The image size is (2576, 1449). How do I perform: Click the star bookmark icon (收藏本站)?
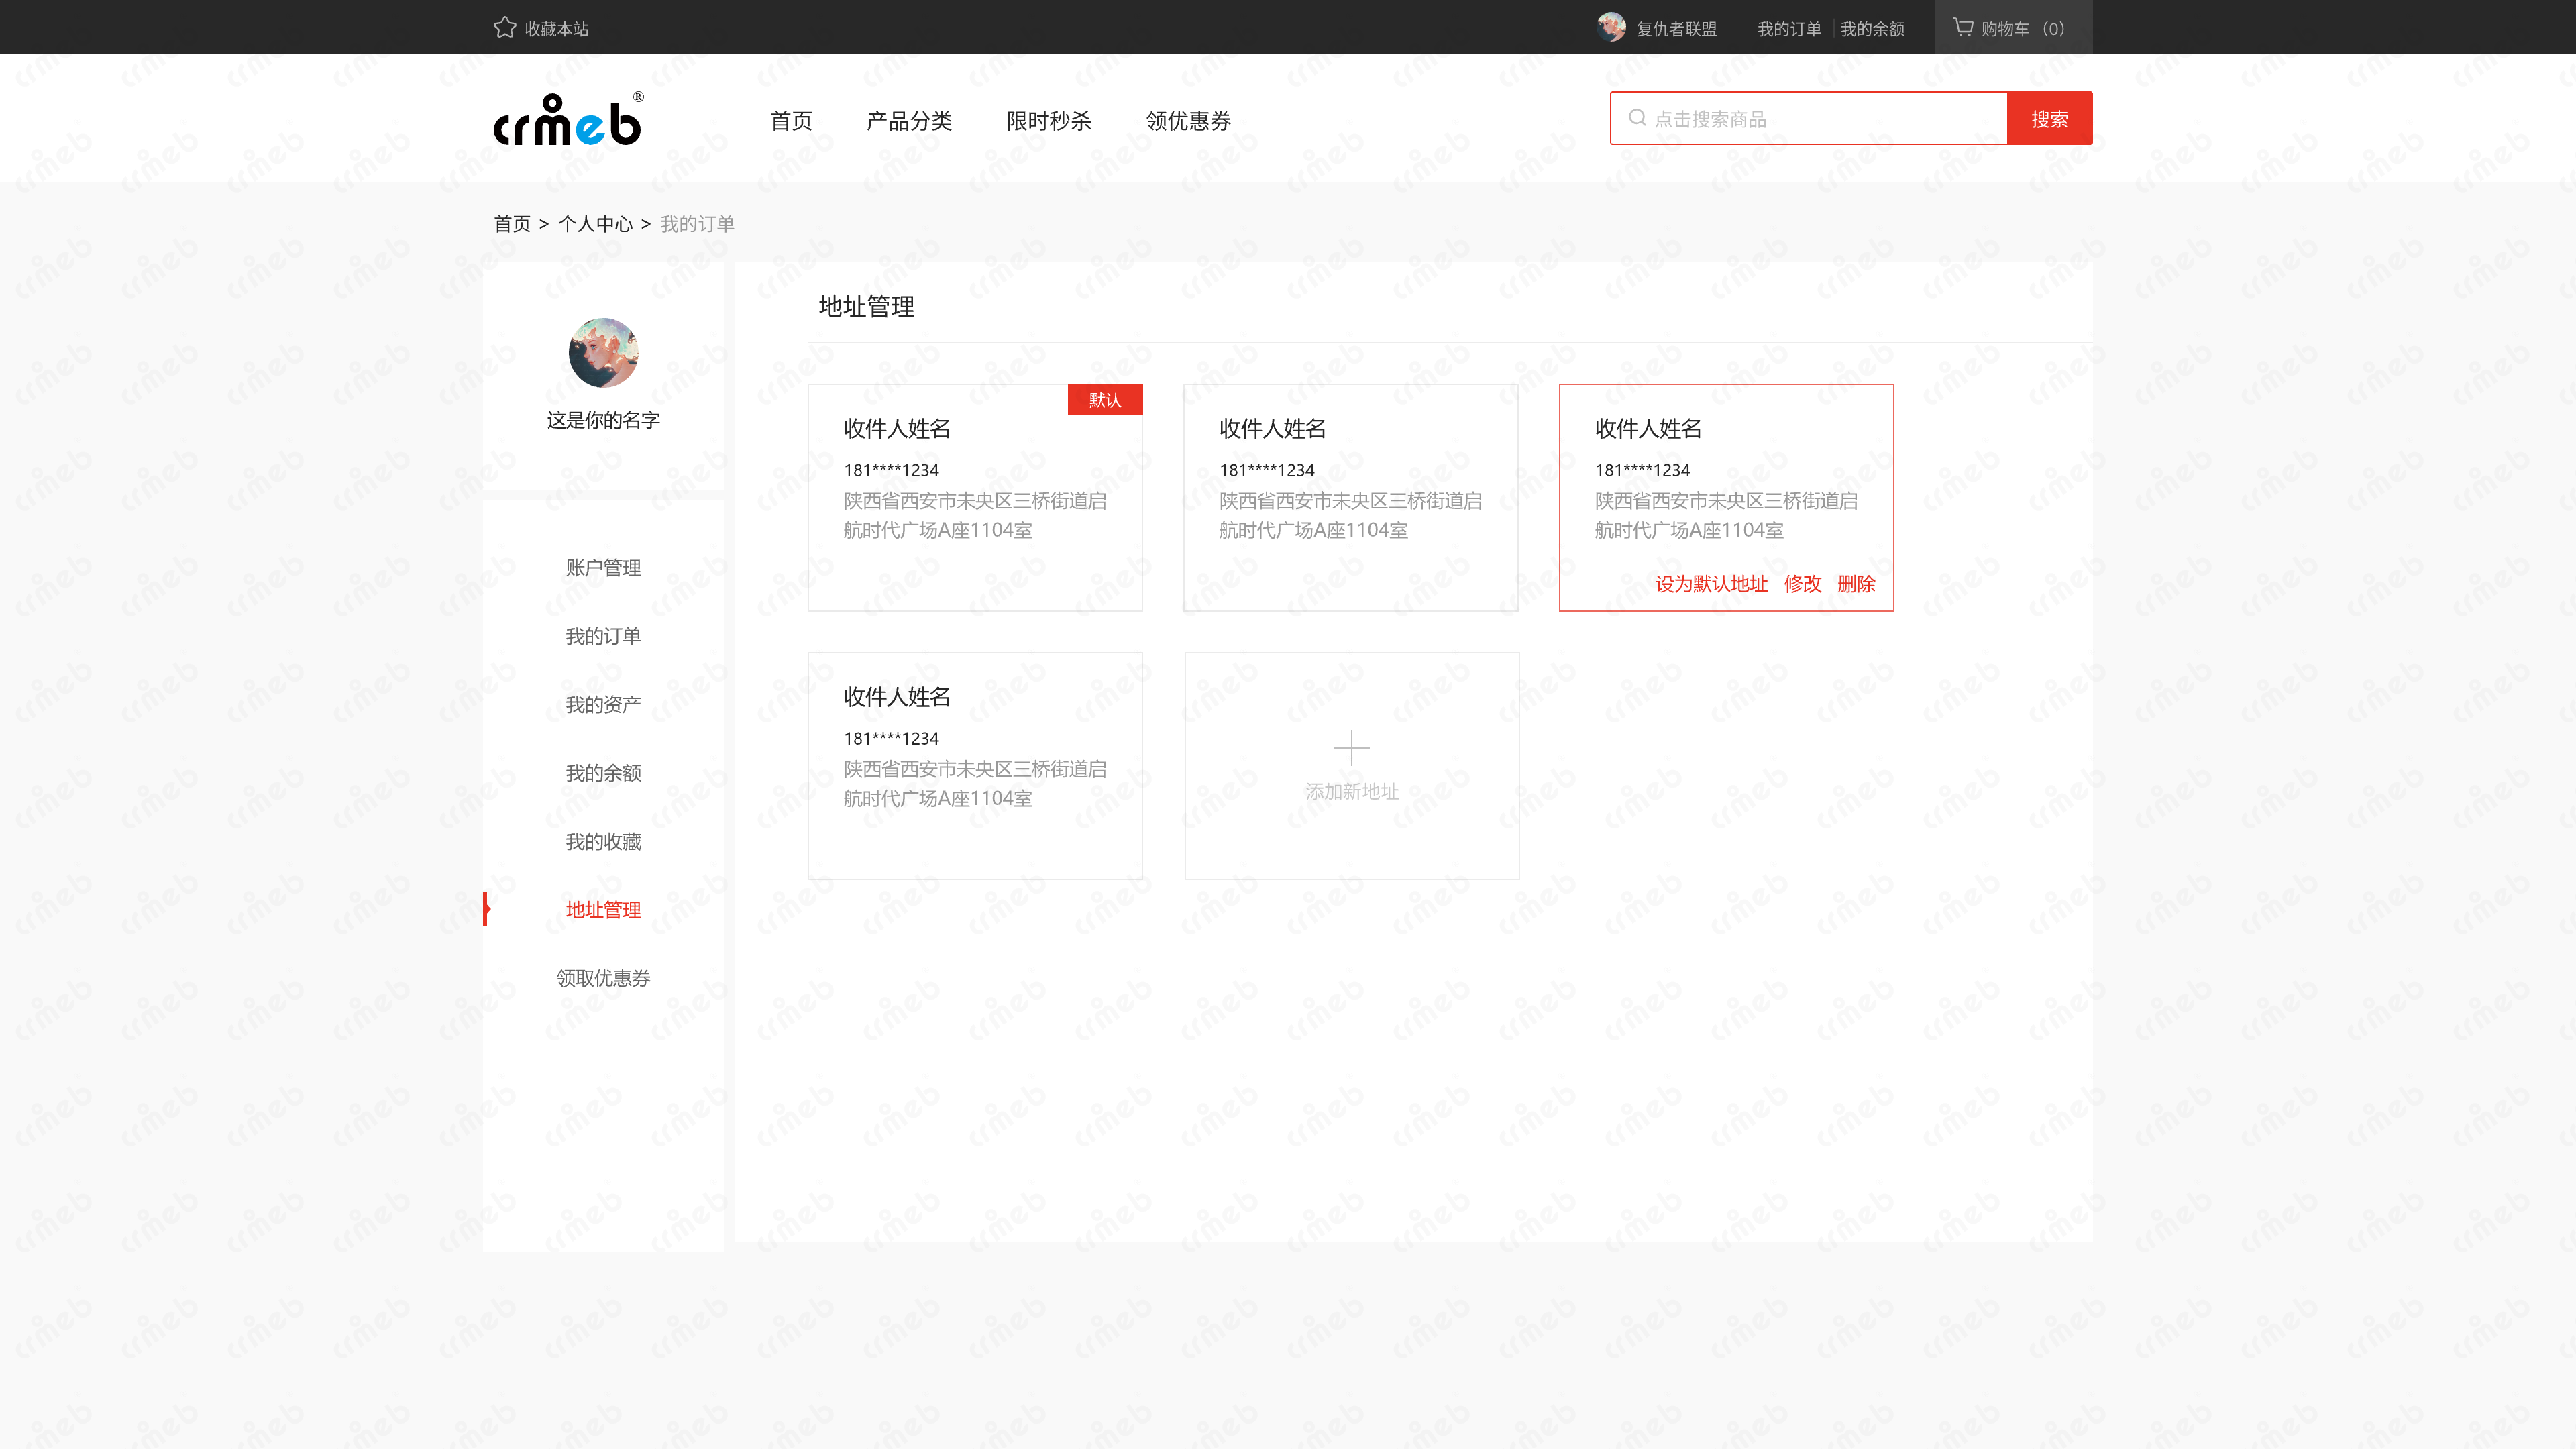[504, 28]
